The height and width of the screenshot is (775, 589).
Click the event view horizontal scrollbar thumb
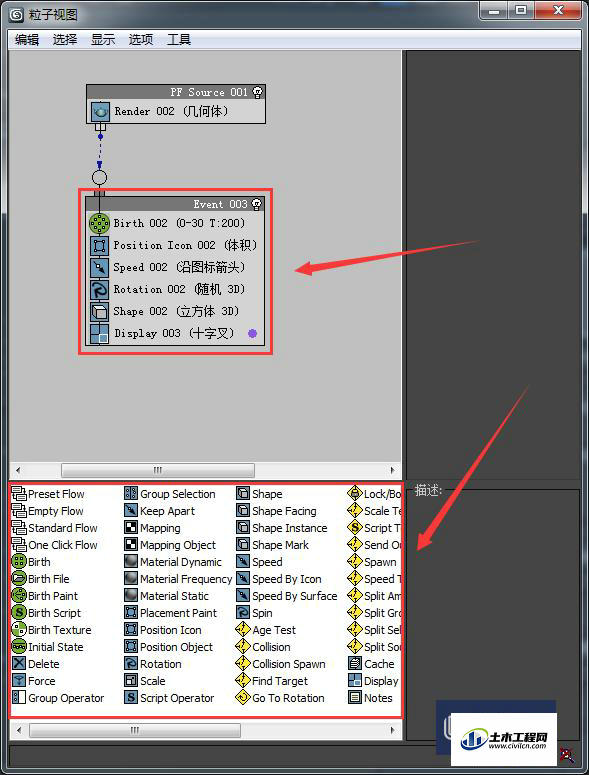pyautogui.click(x=158, y=470)
